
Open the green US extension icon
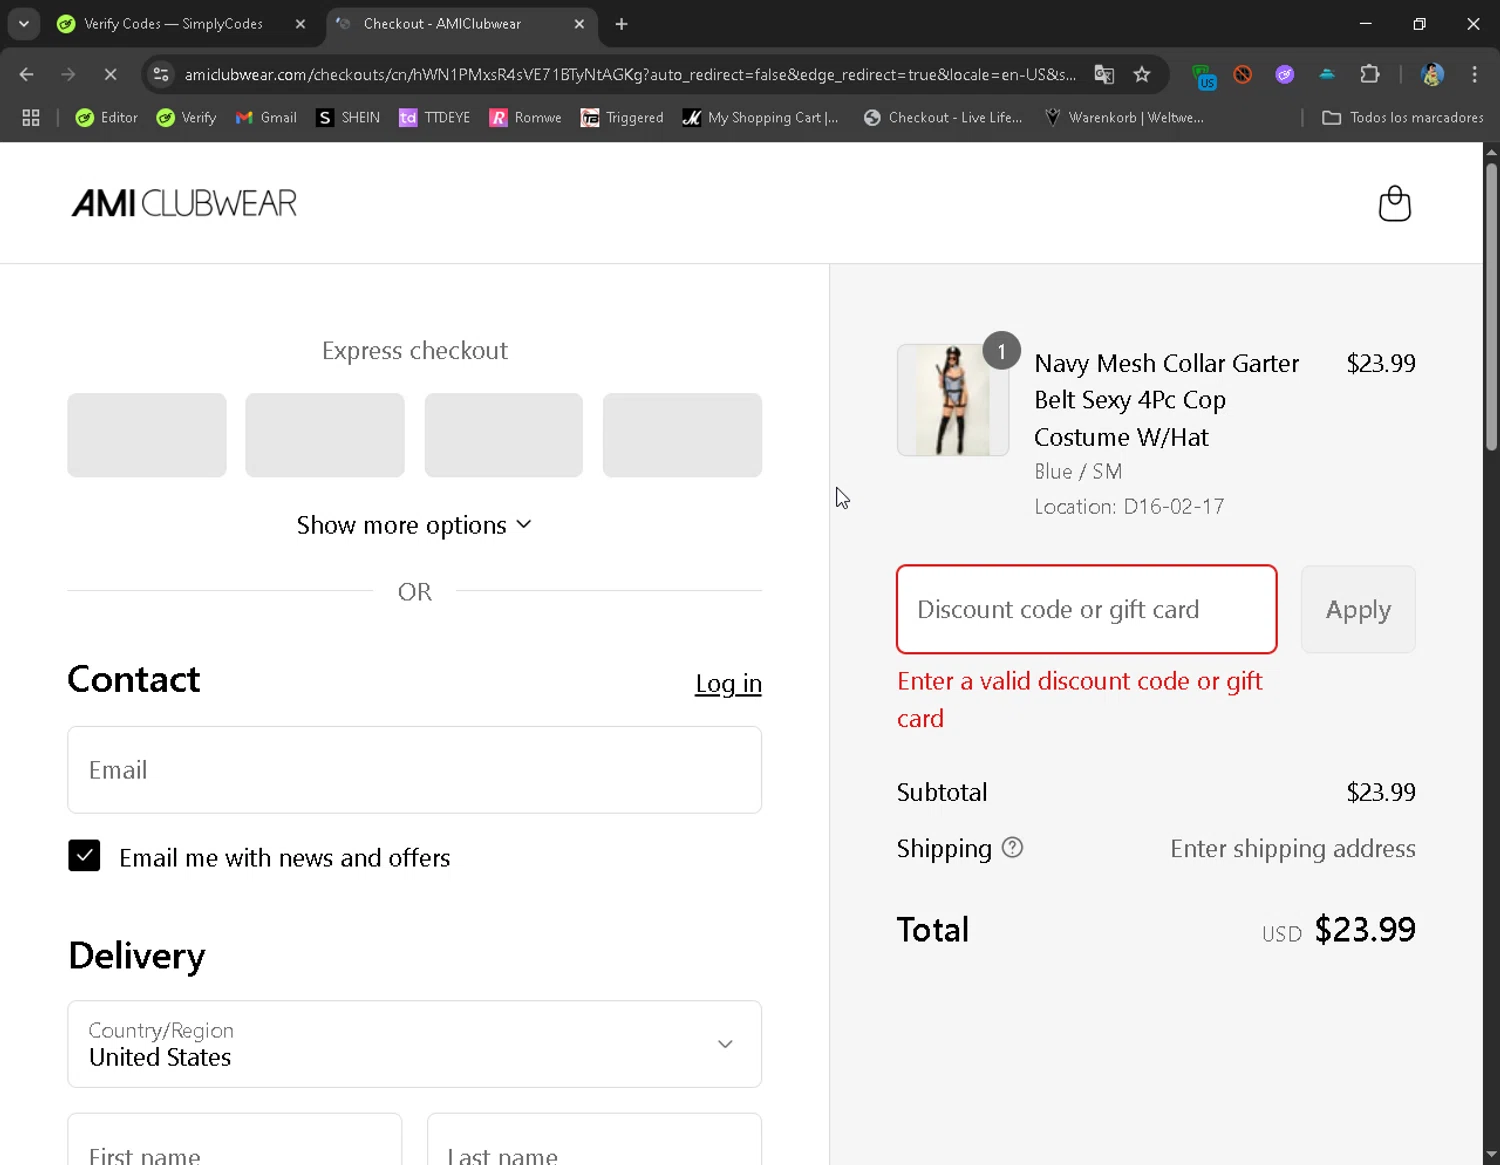pos(1205,75)
